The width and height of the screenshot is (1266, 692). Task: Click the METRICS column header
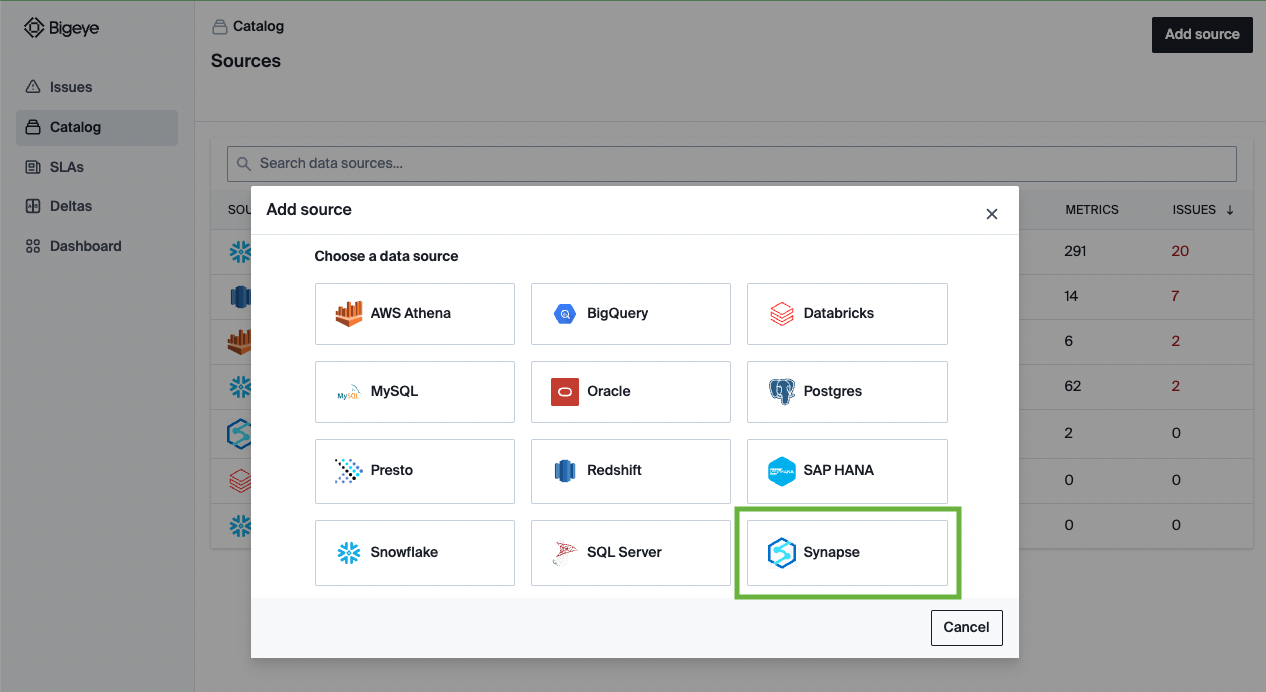1092,210
